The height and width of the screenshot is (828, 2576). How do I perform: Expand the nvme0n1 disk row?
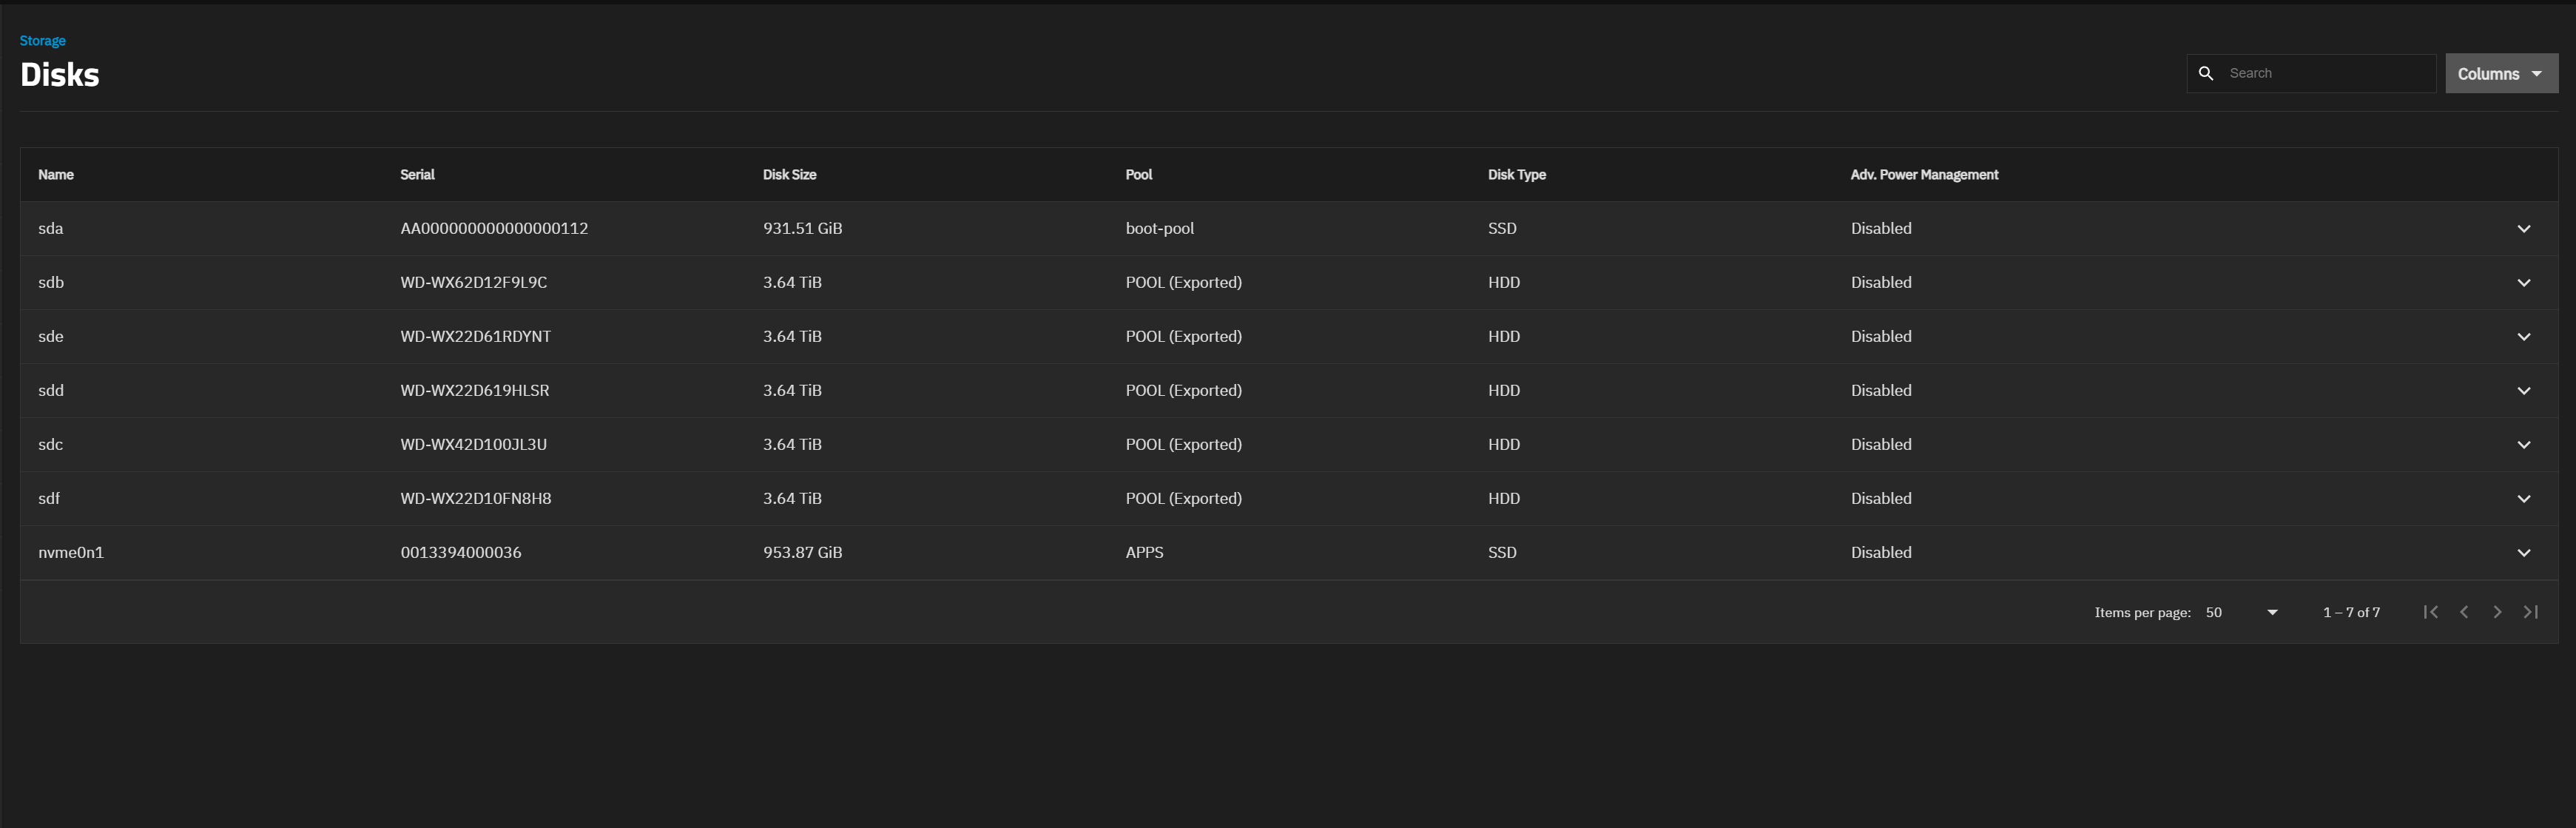(x=2523, y=553)
